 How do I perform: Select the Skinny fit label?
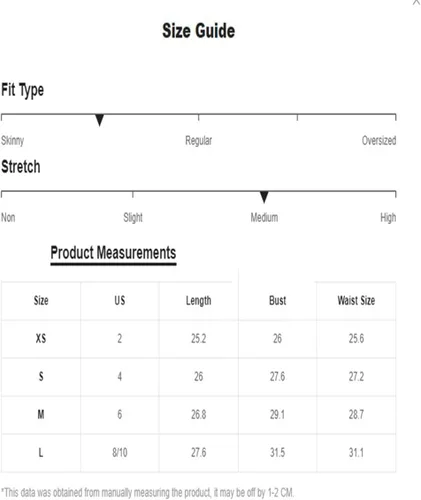tap(12, 140)
